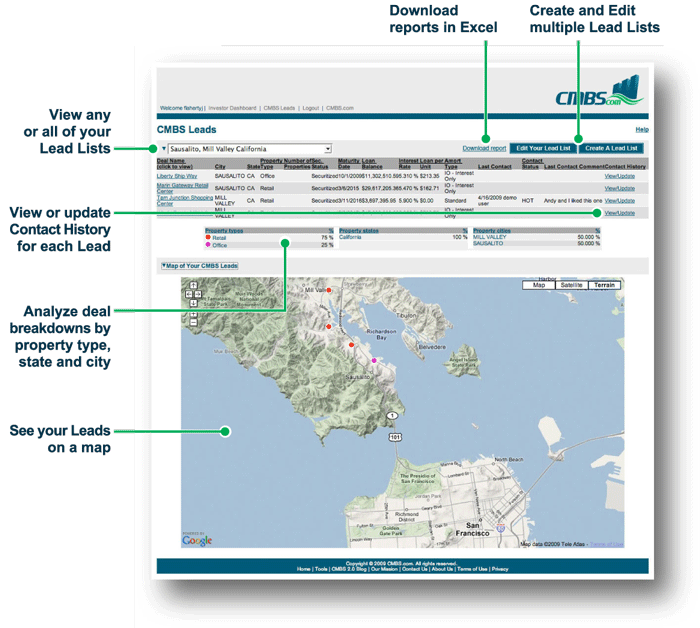Sort by the Maturity Date column header
This screenshot has height=628, width=700.
349,163
